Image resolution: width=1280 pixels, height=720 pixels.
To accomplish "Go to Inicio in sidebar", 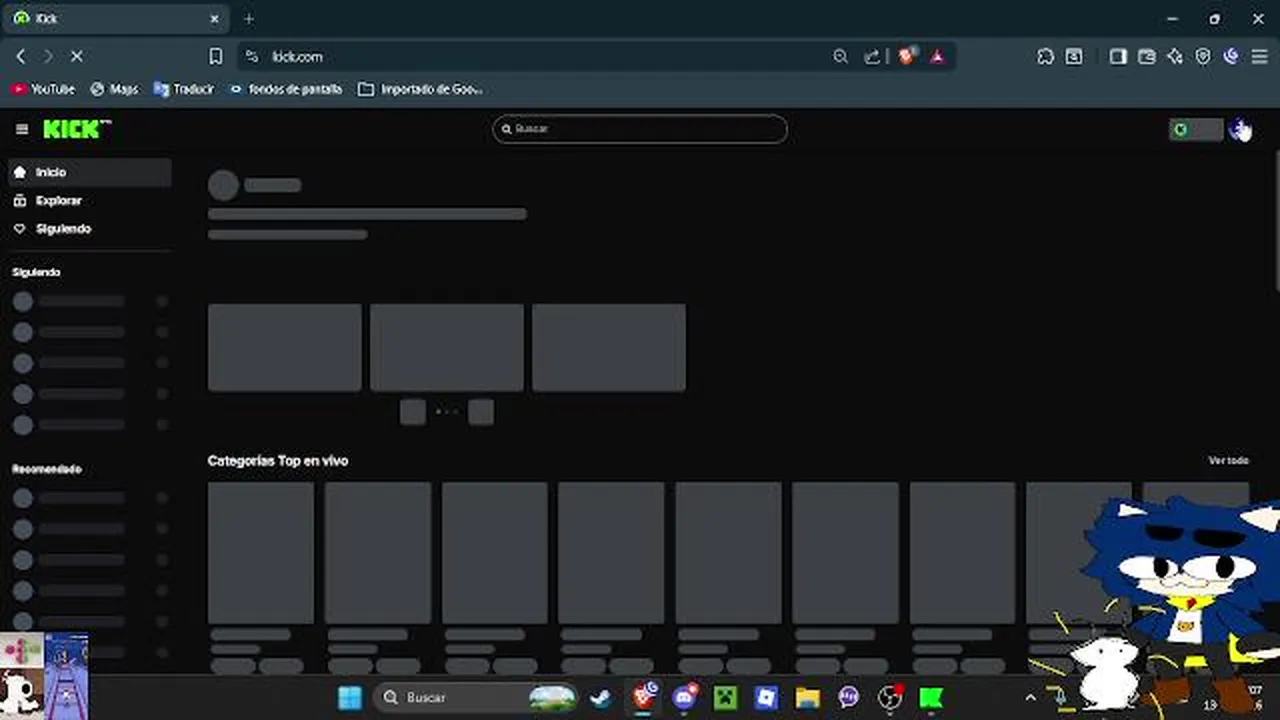I will [x=90, y=172].
